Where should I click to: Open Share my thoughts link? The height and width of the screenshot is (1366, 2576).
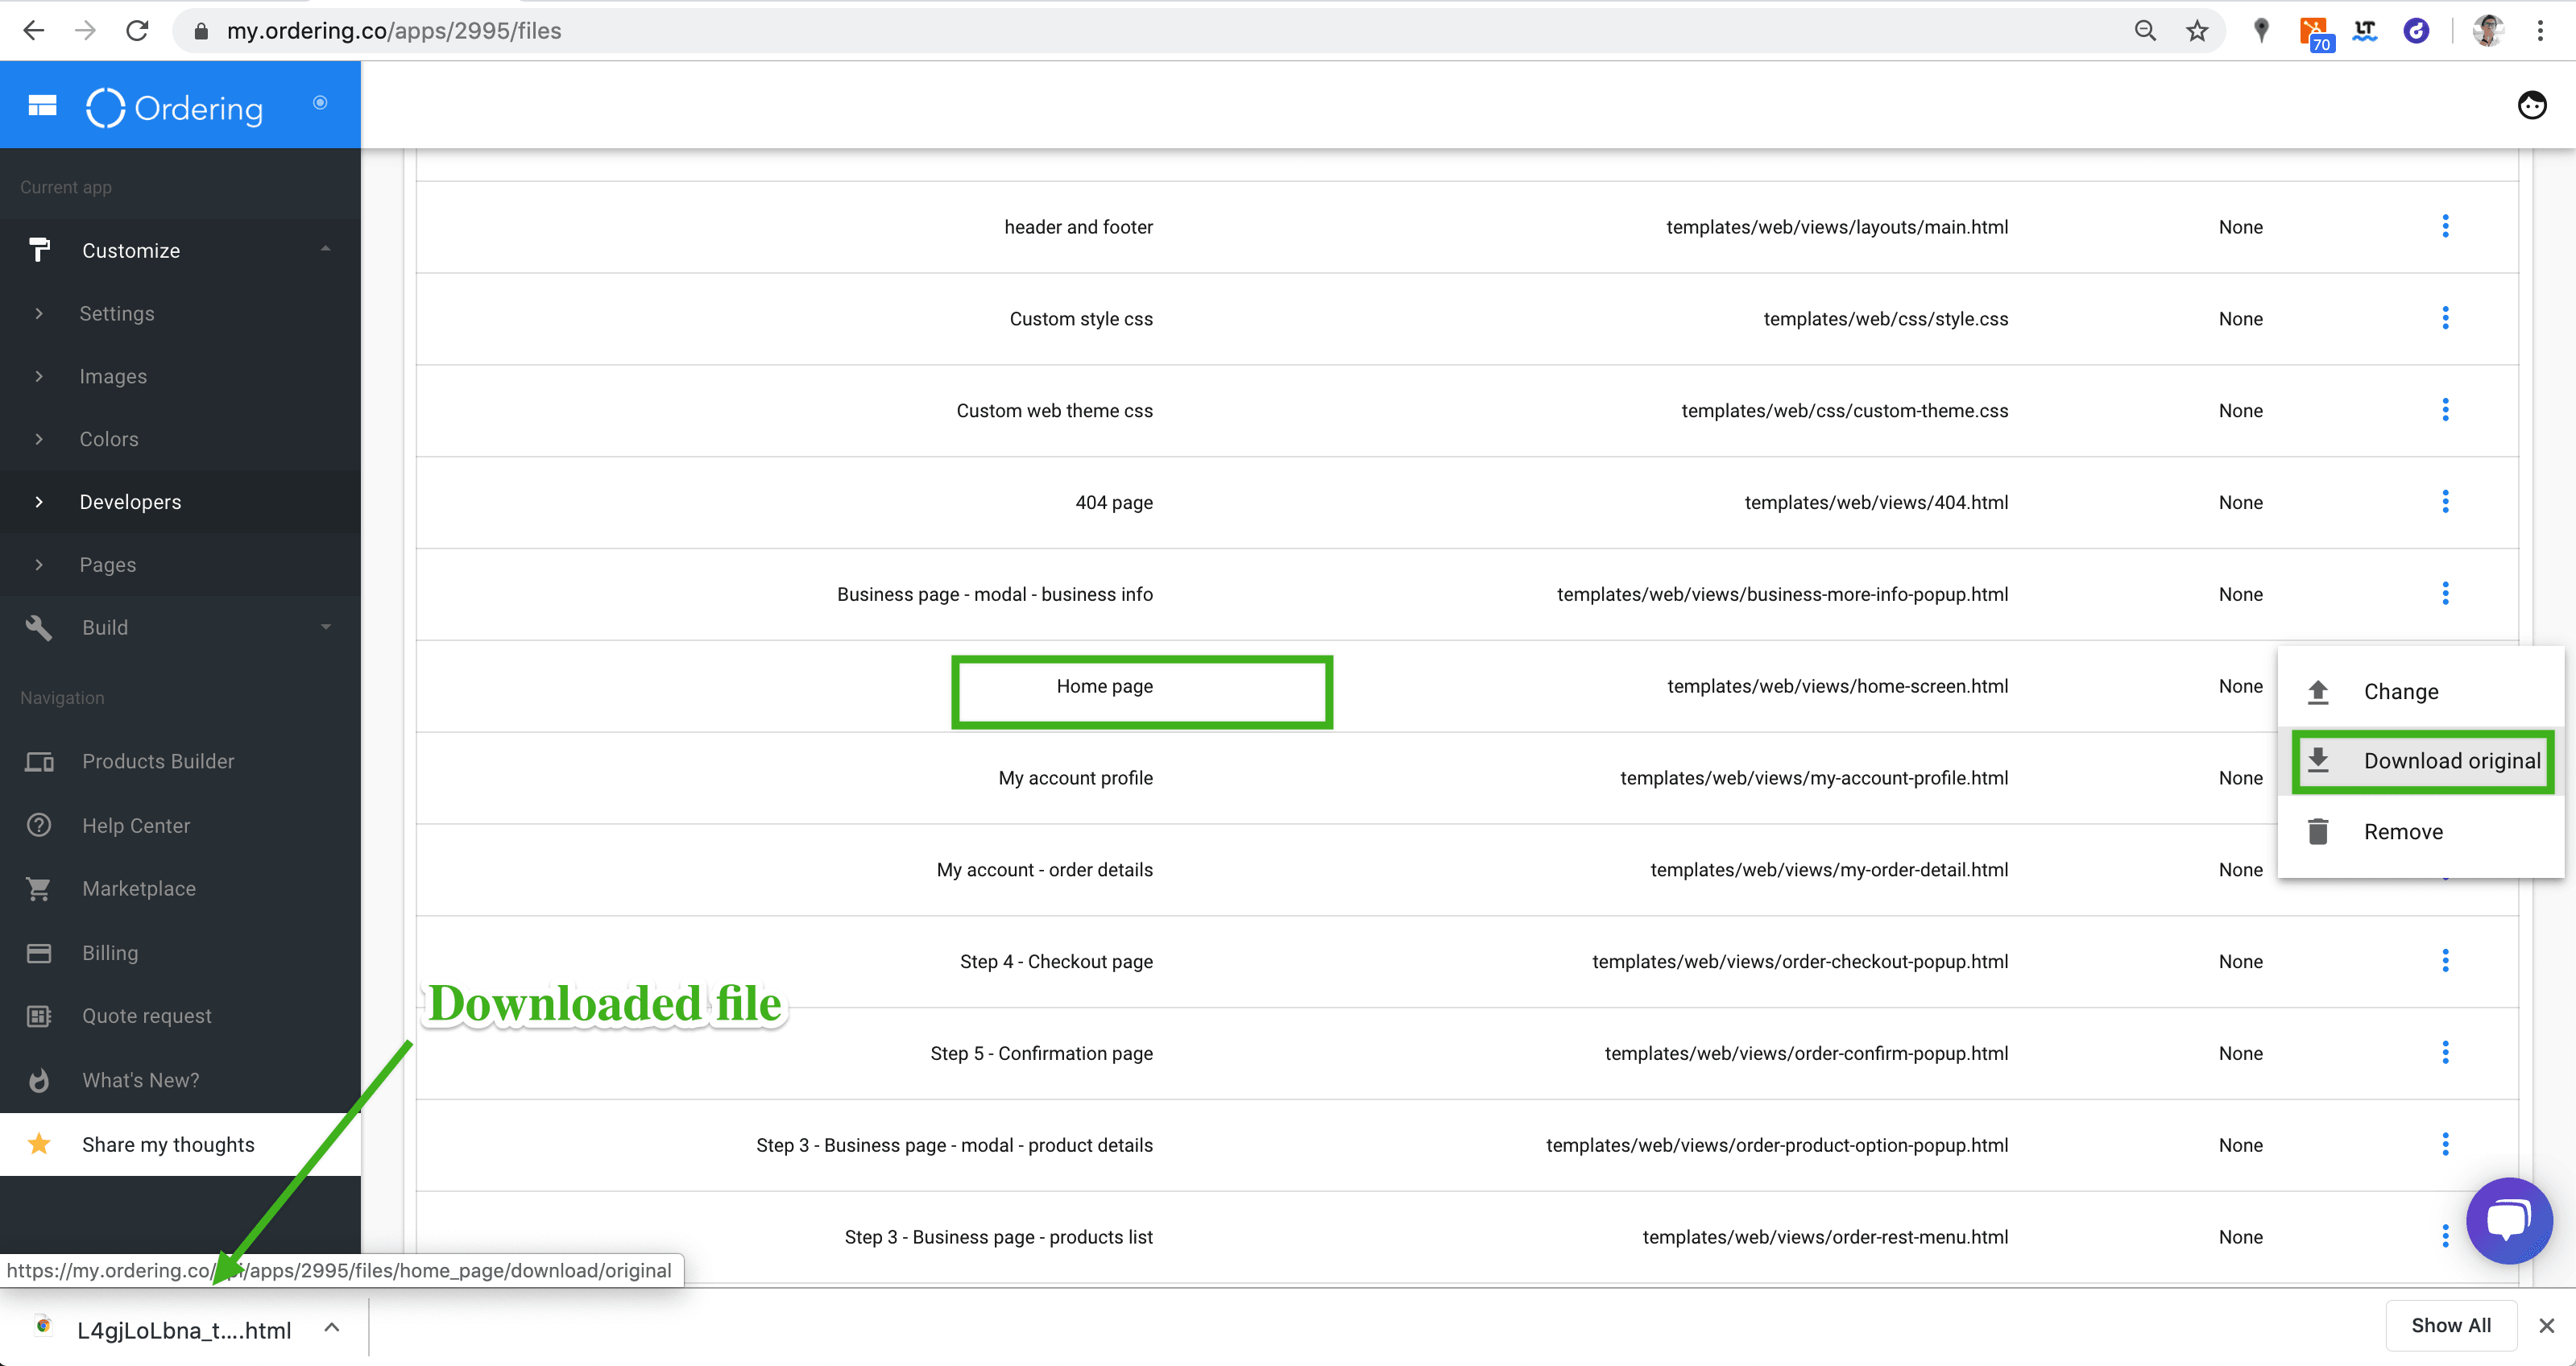click(168, 1145)
